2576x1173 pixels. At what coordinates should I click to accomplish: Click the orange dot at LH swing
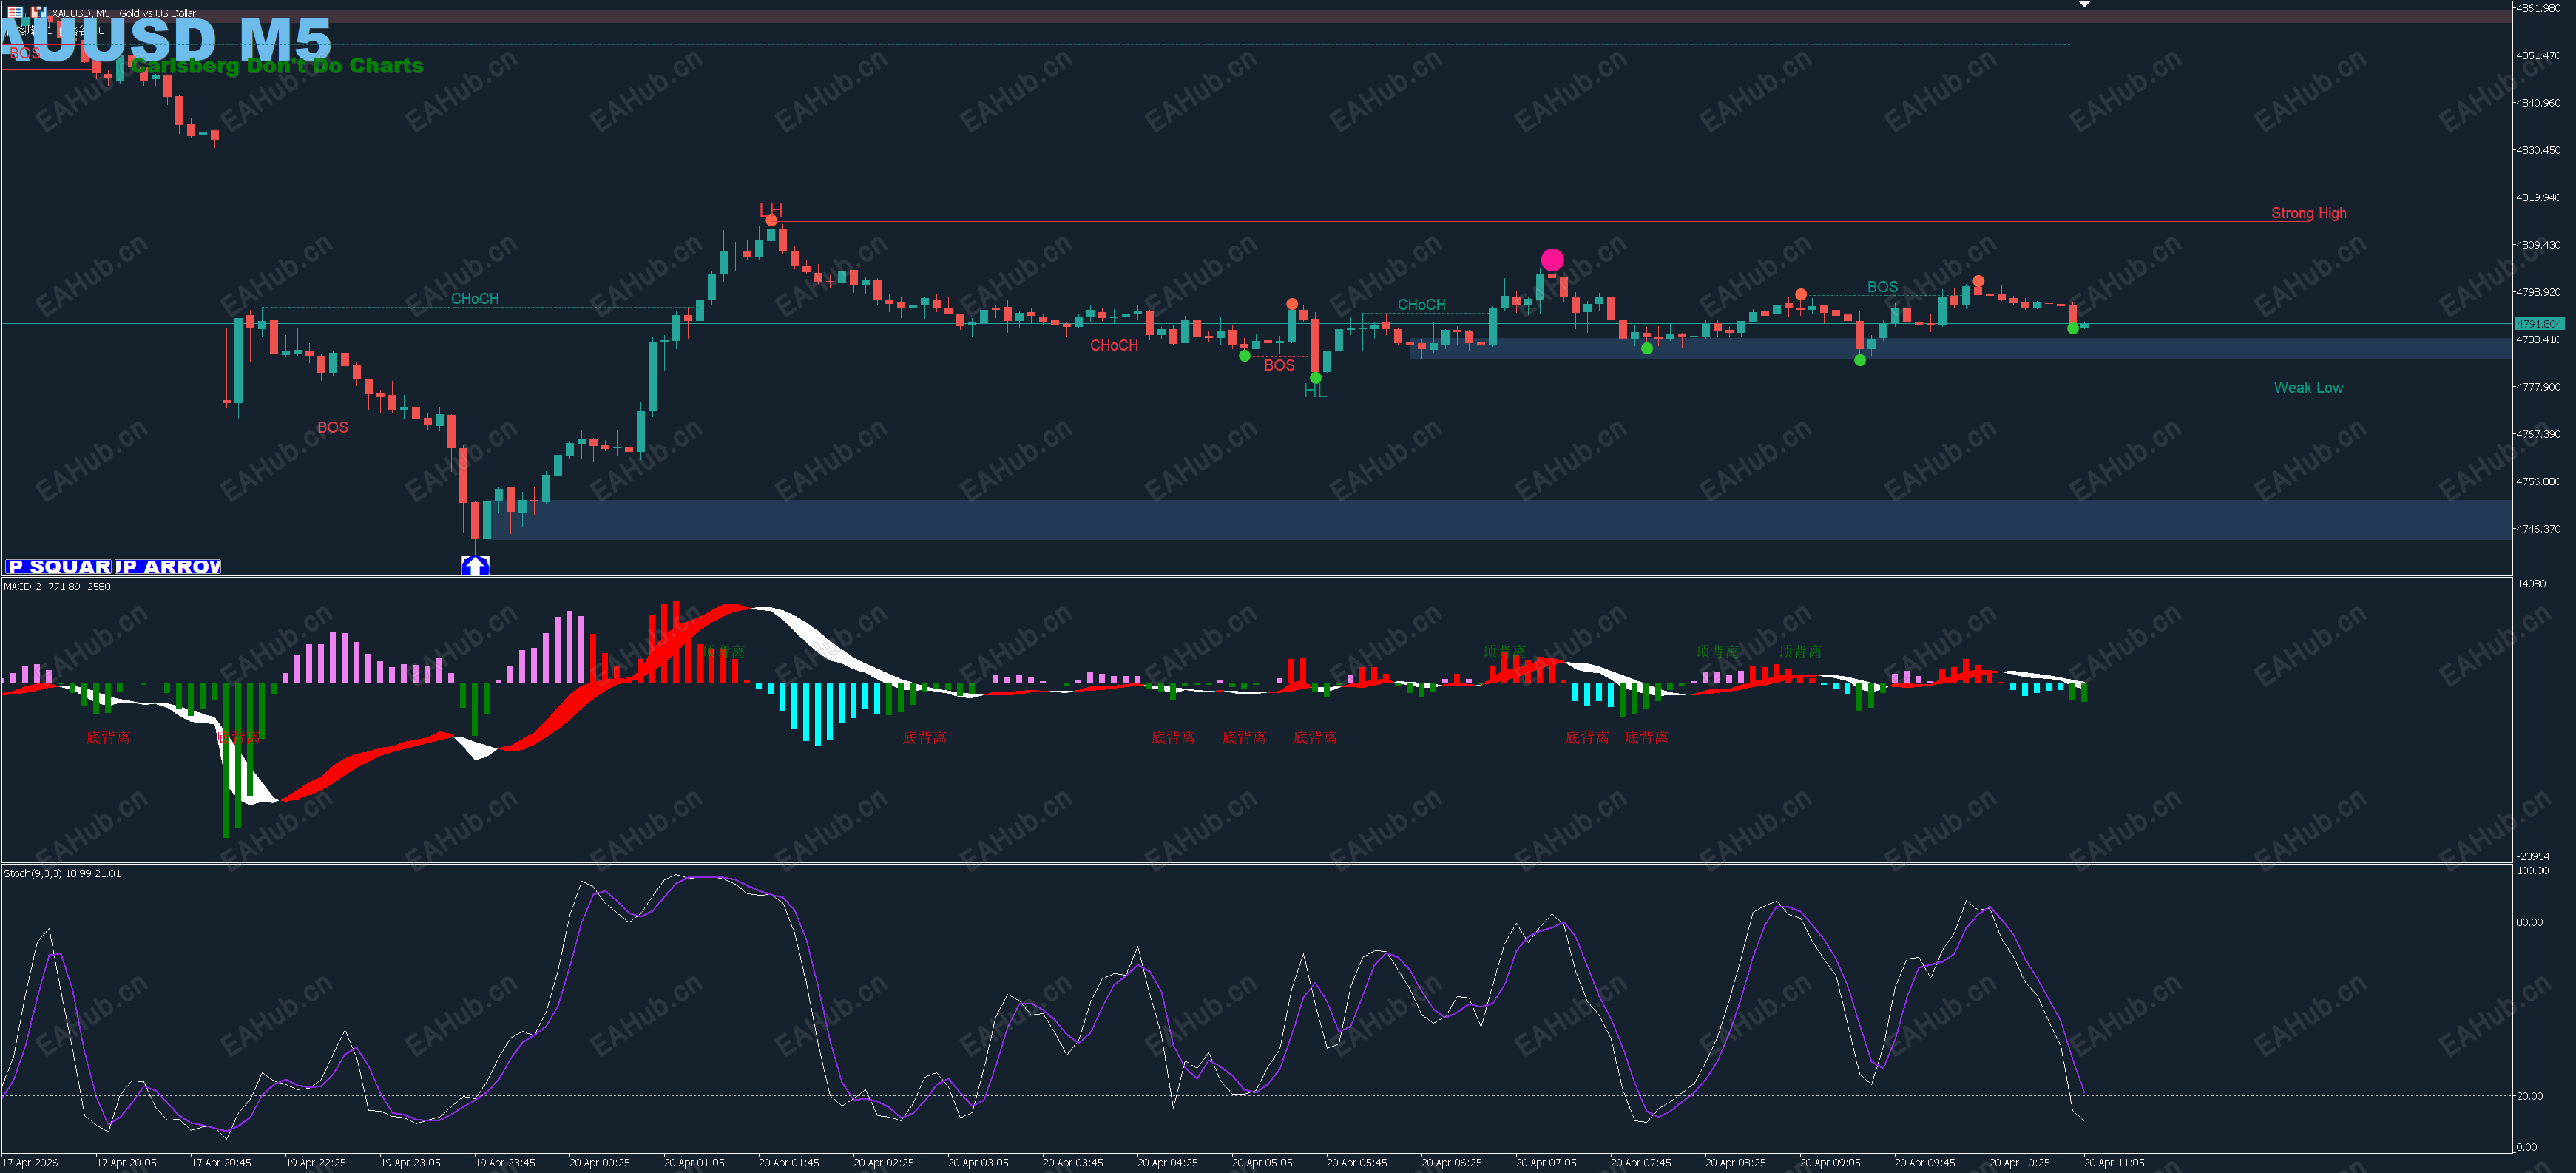click(771, 220)
